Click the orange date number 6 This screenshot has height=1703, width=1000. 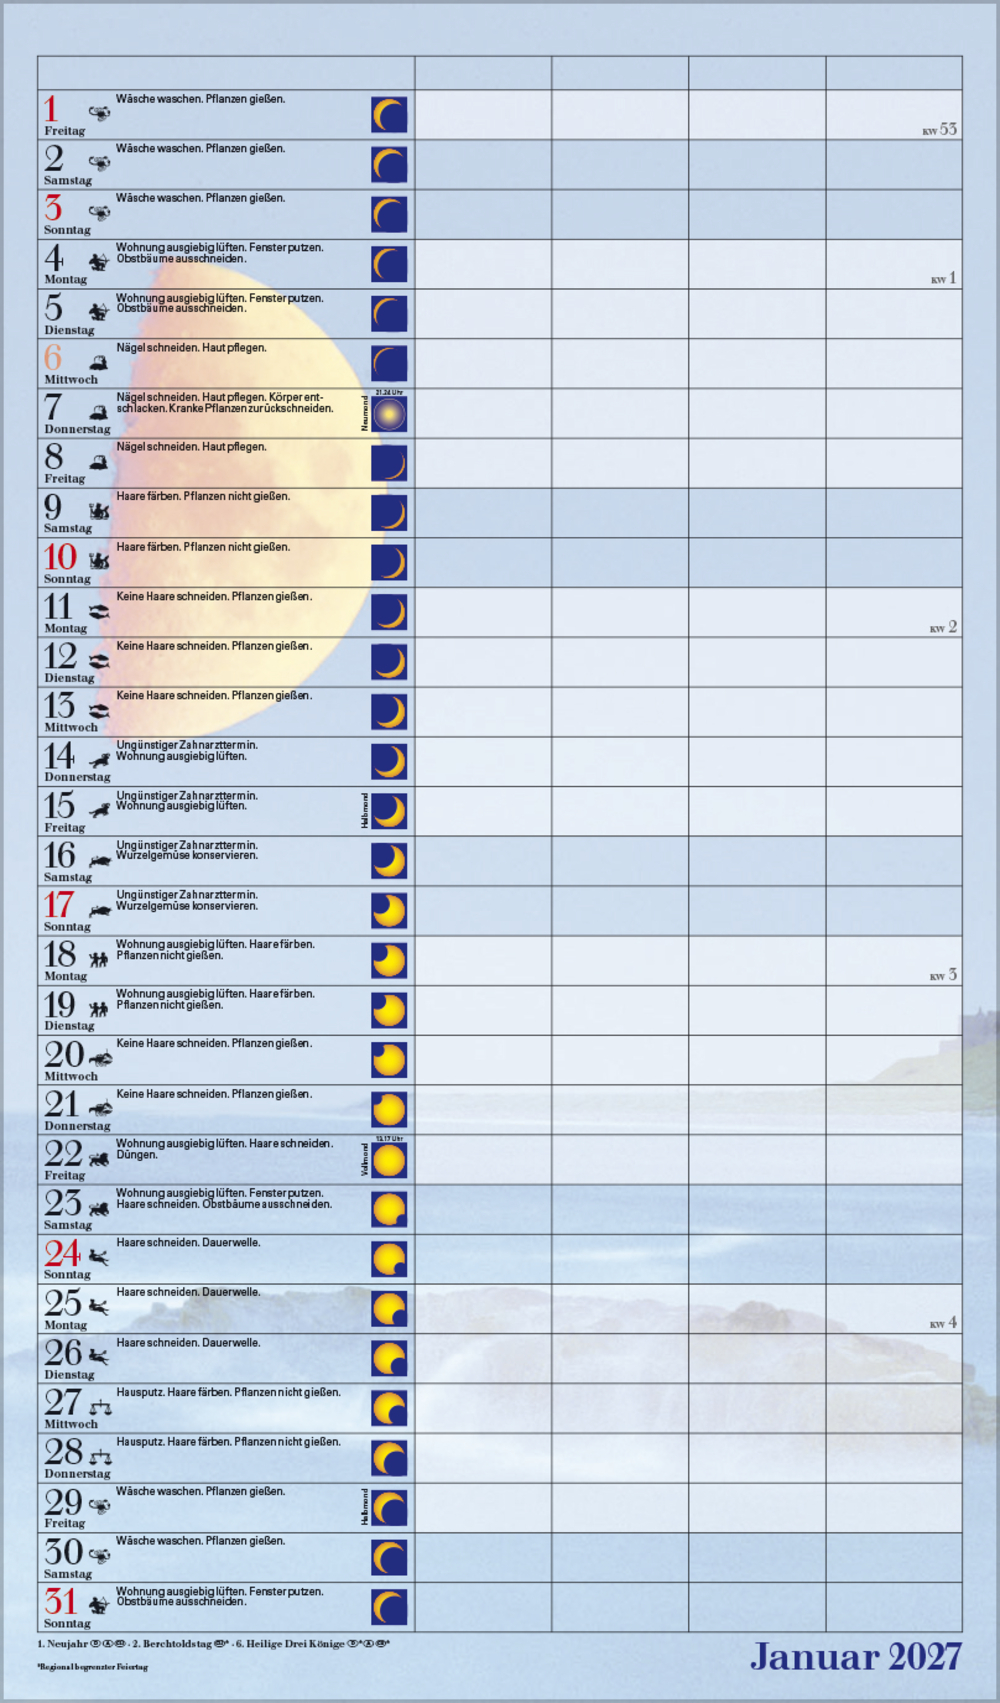click(53, 357)
